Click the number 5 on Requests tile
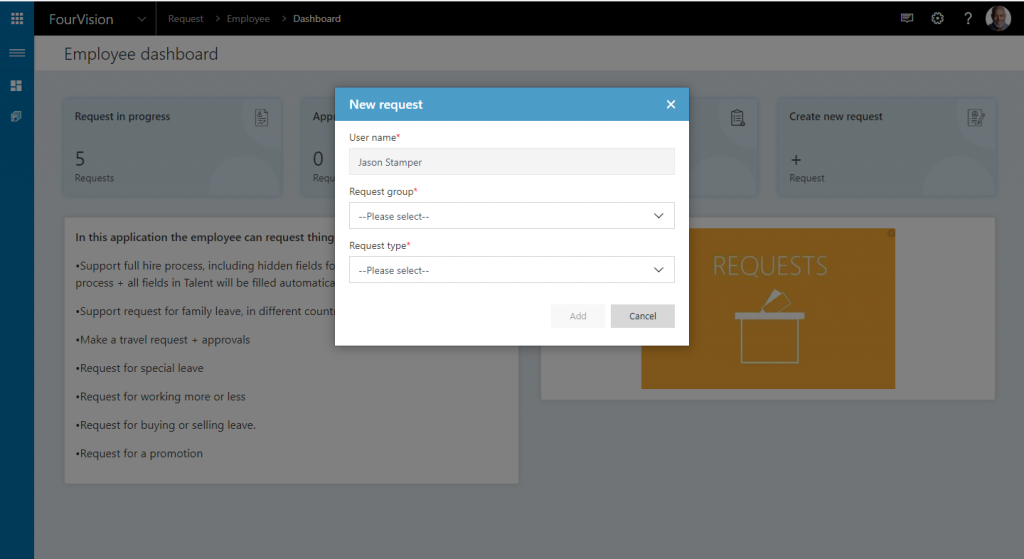Viewport: 1024px width, 559px height. click(x=80, y=159)
